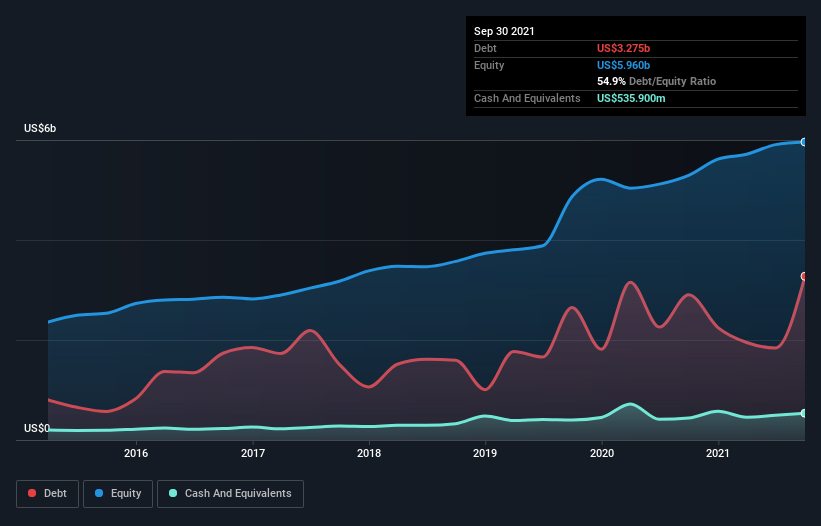Click the Equity label in the tooltip
821x526 pixels.
(489, 65)
